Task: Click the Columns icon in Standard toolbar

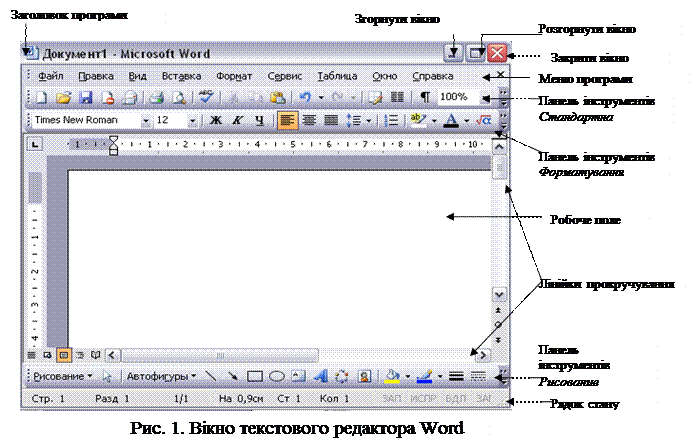Action: coord(397,97)
